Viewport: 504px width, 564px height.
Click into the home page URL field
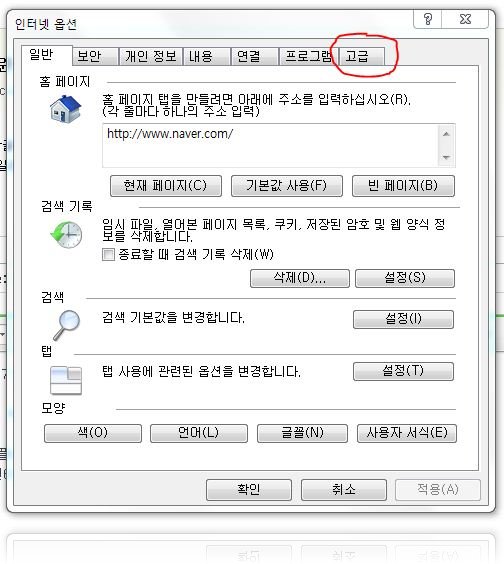[271, 145]
